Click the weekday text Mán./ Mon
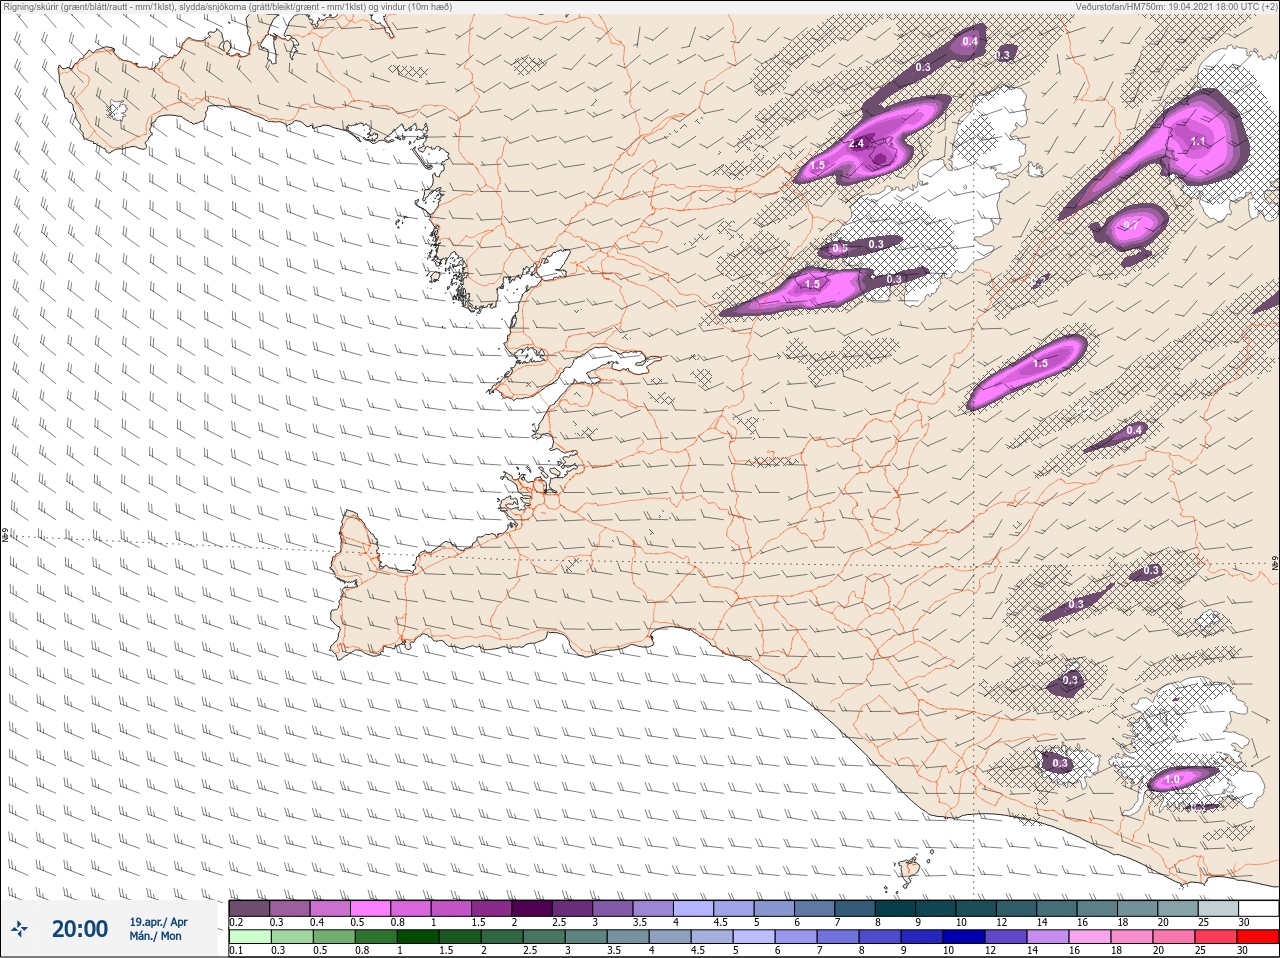The height and width of the screenshot is (958, 1280). click(155, 937)
